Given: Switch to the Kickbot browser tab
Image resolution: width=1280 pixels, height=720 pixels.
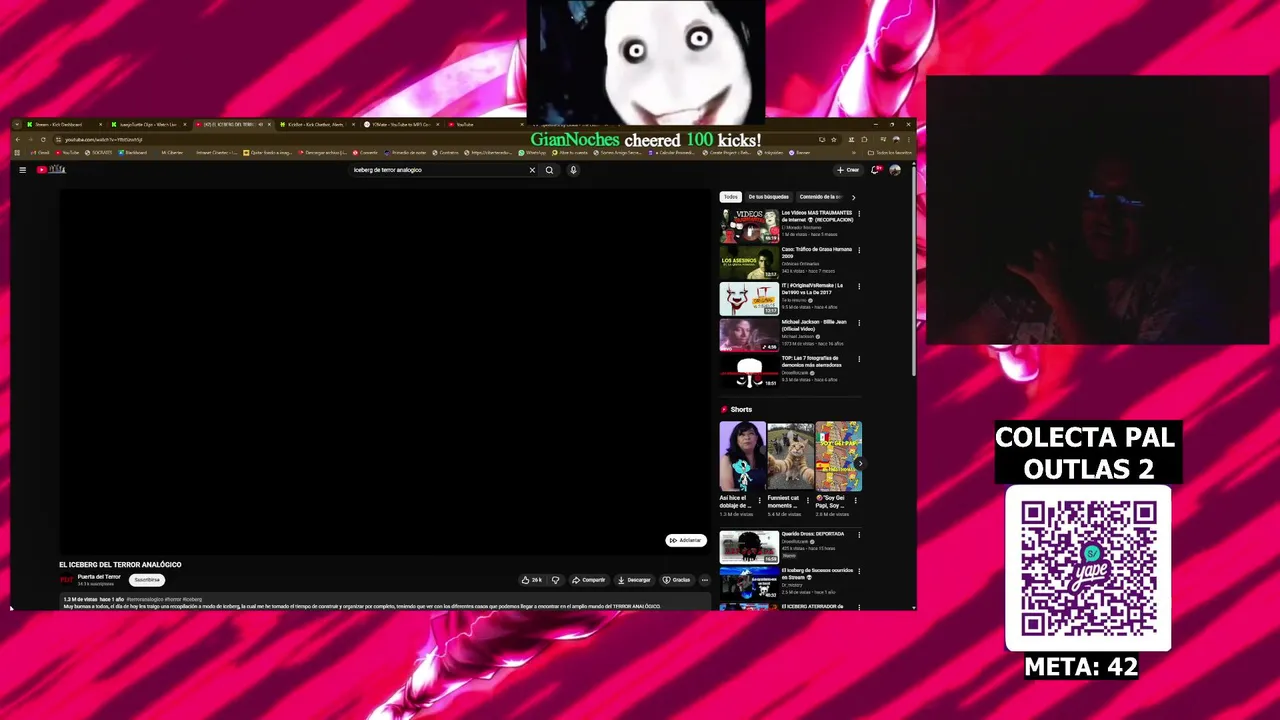Looking at the screenshot, I should (316, 125).
